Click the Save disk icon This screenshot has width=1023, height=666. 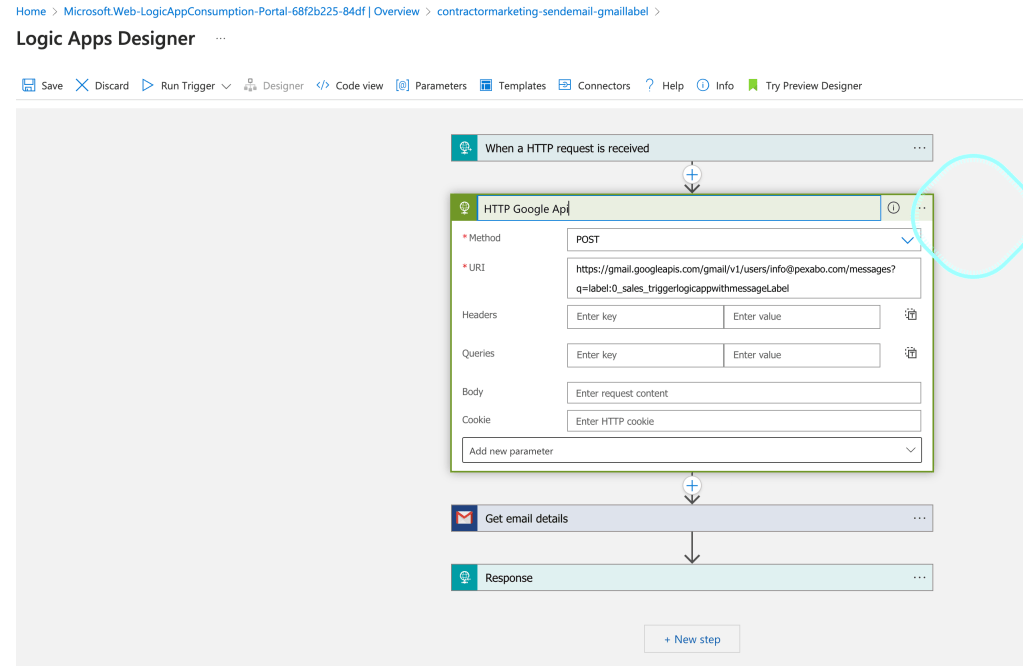tap(29, 85)
